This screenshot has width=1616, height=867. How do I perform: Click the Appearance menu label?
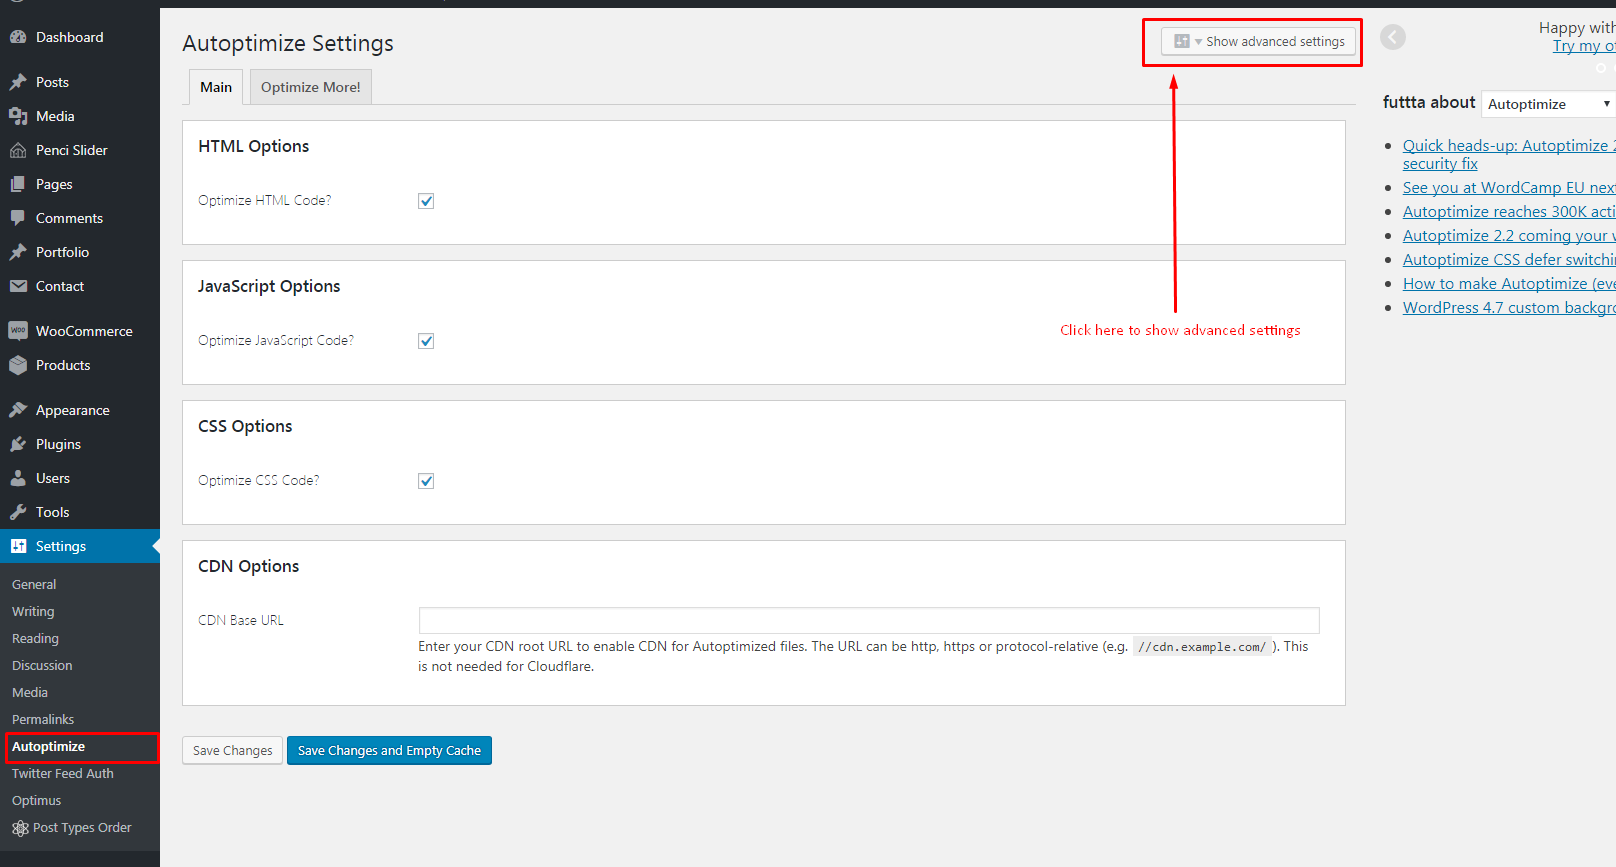click(73, 410)
